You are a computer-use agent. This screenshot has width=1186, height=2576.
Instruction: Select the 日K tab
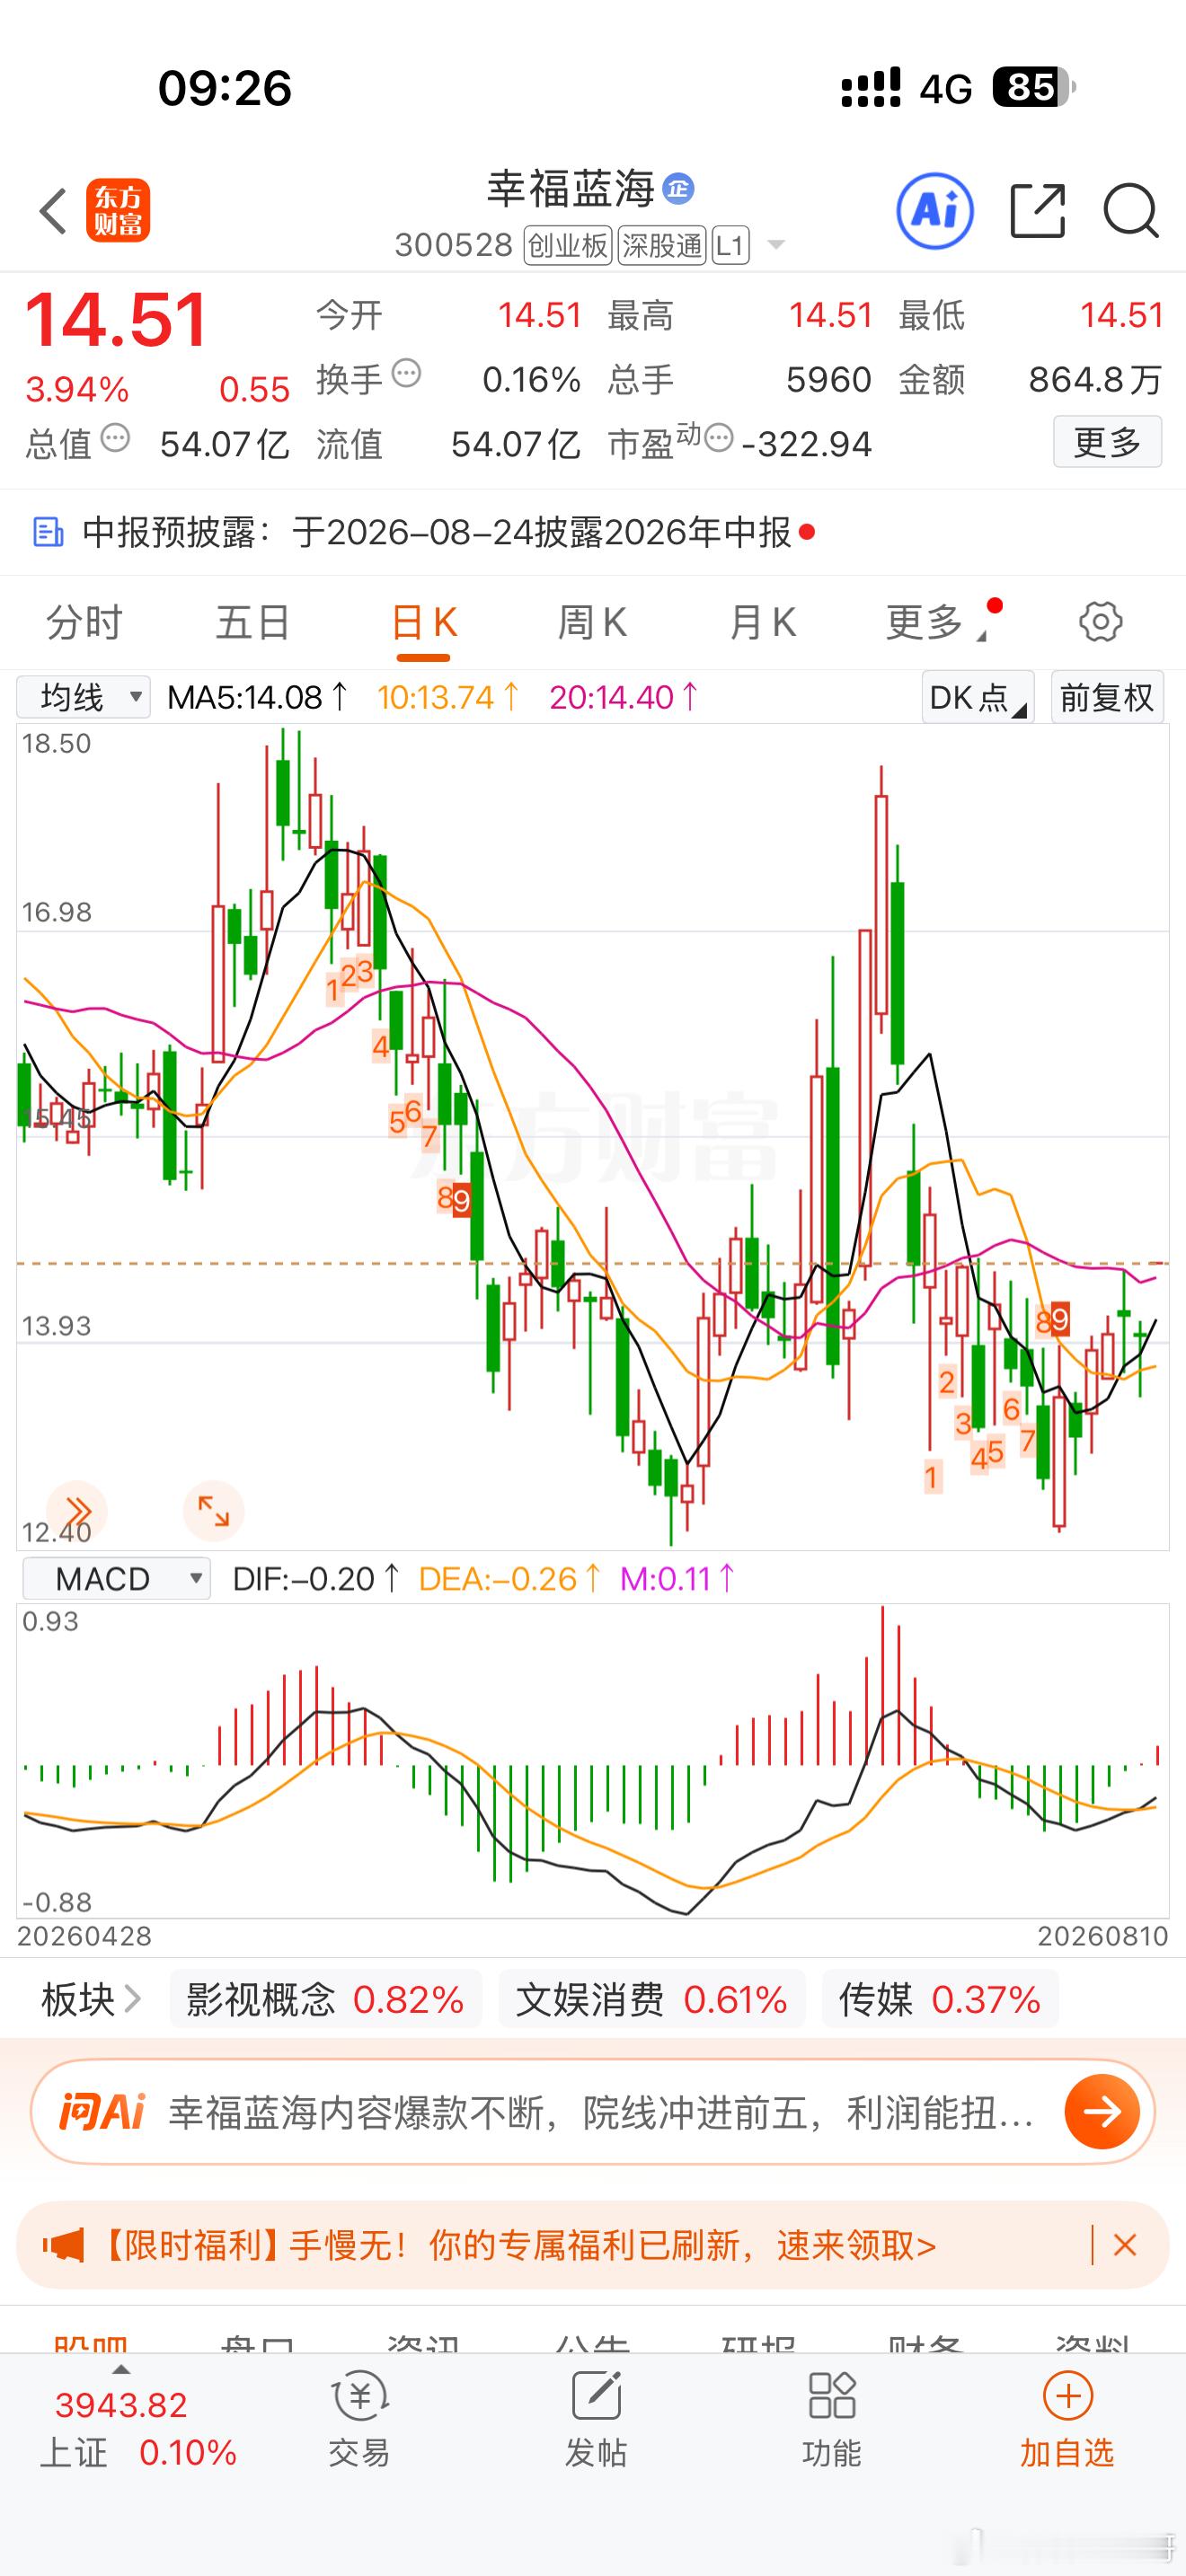click(424, 622)
